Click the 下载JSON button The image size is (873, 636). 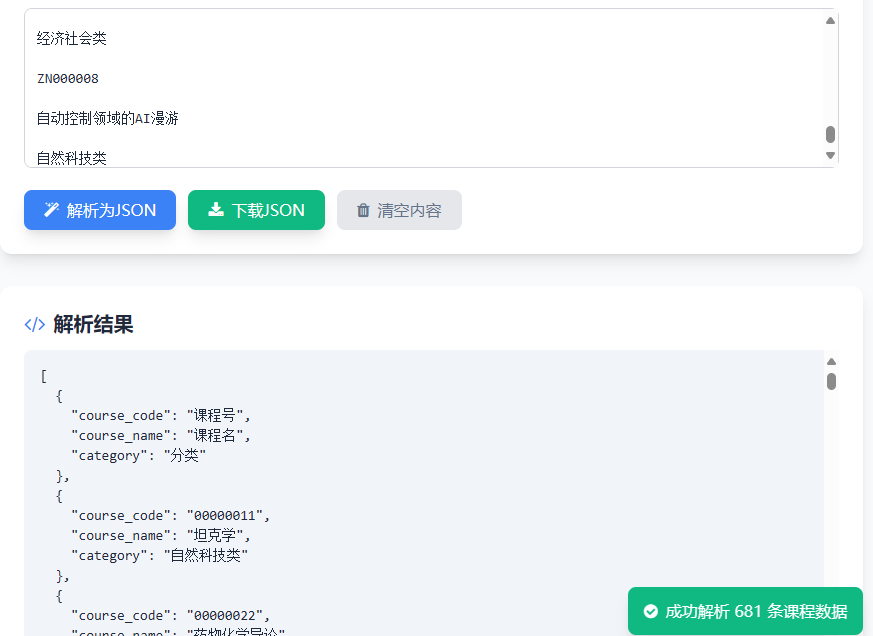256,210
